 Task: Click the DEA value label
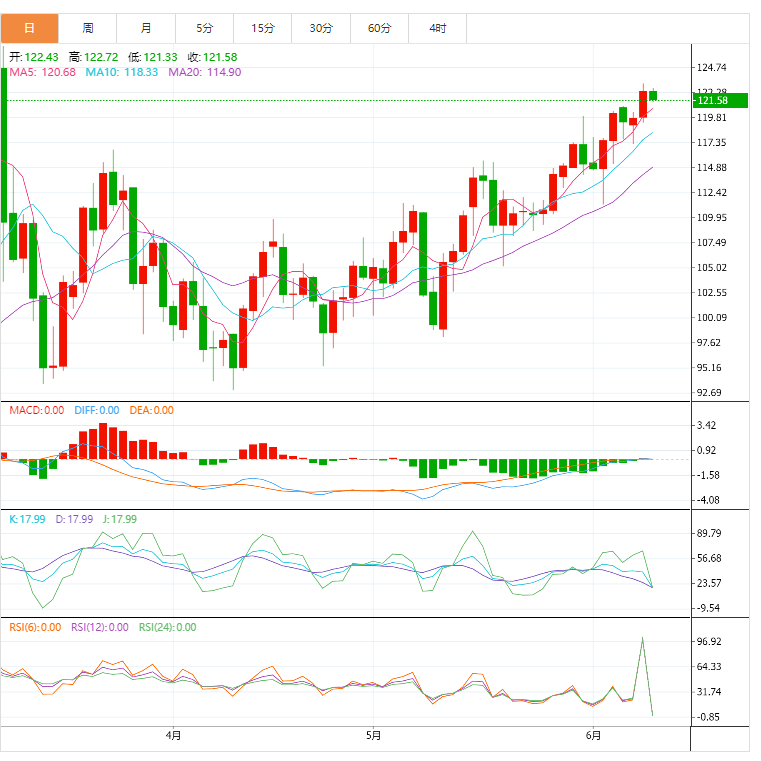(x=150, y=410)
